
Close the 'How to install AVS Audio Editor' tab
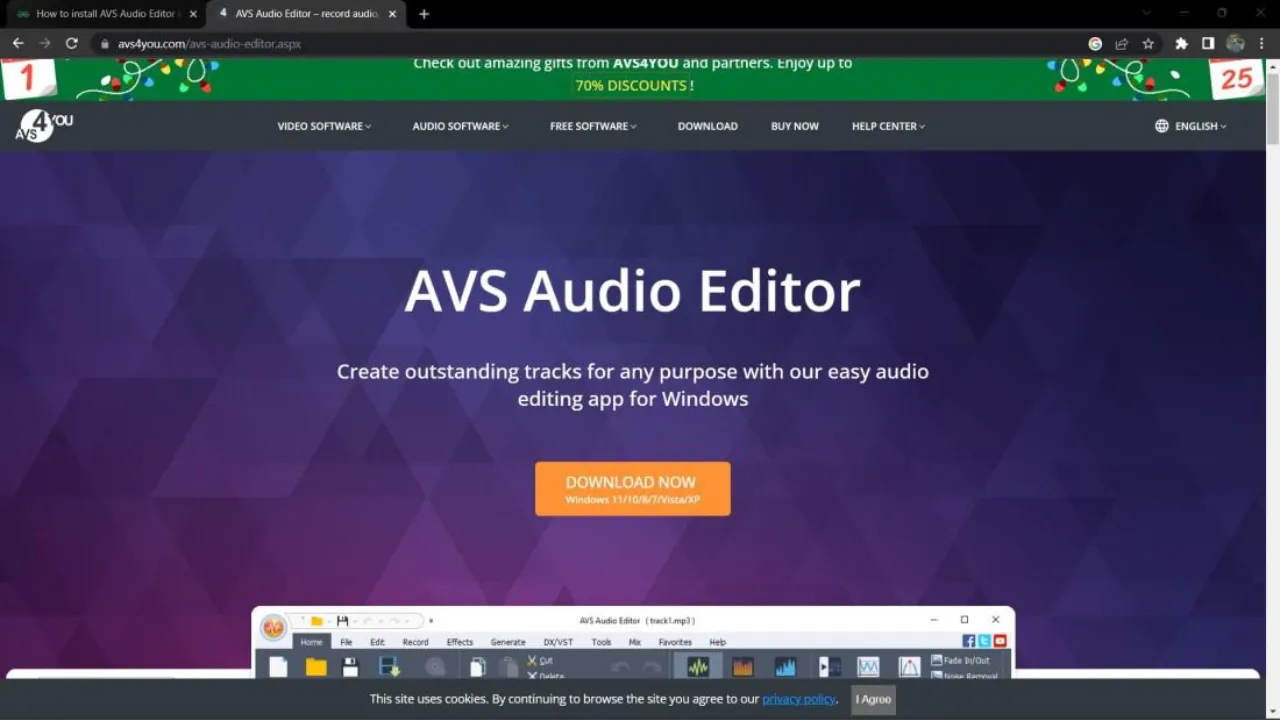click(193, 14)
